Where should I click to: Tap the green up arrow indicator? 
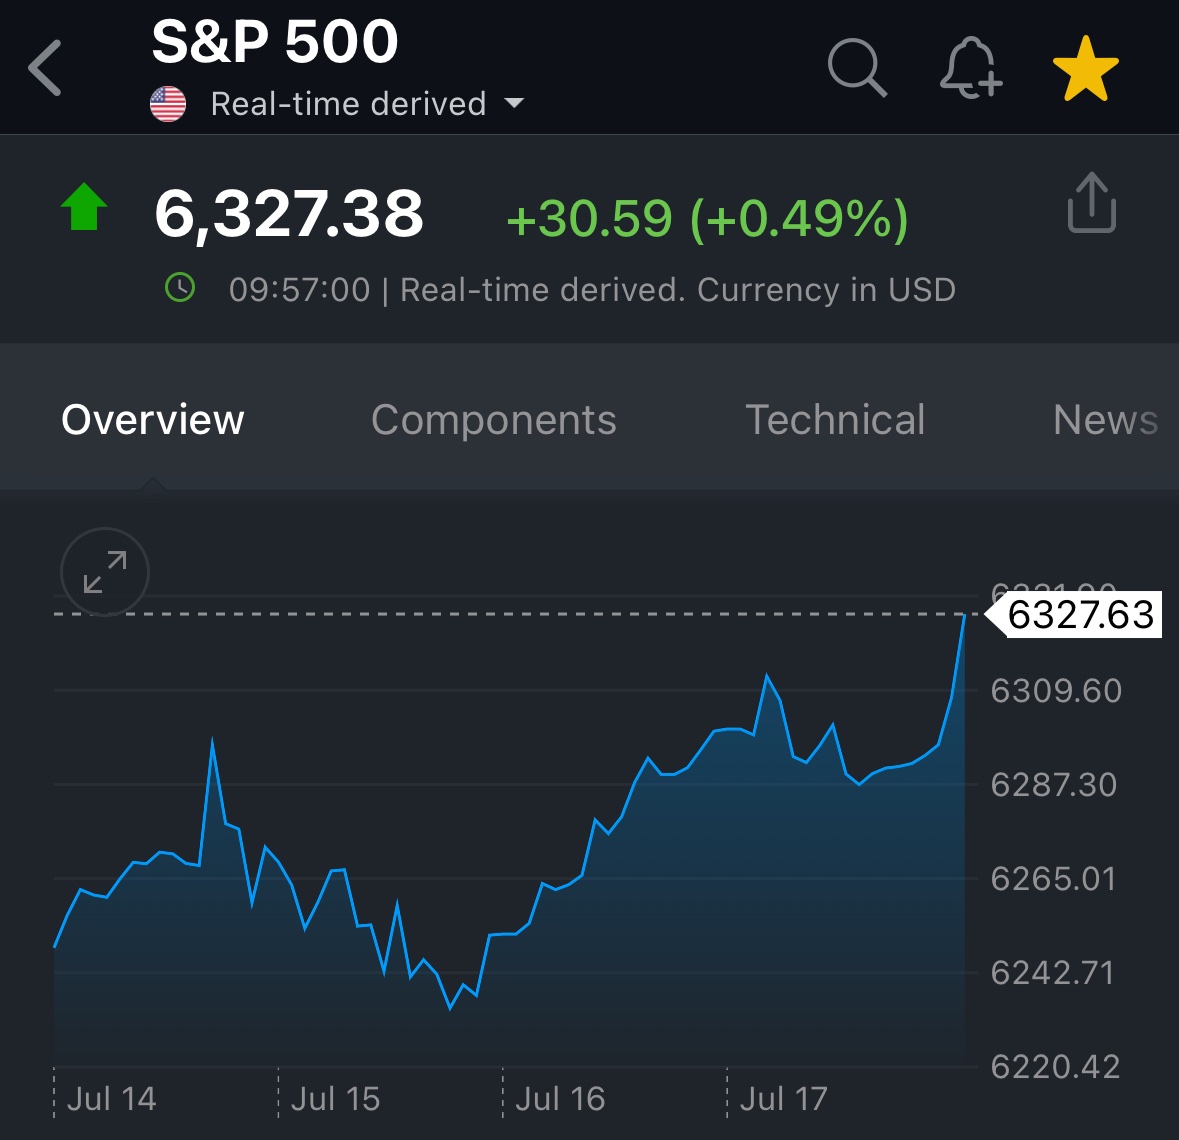(x=83, y=206)
